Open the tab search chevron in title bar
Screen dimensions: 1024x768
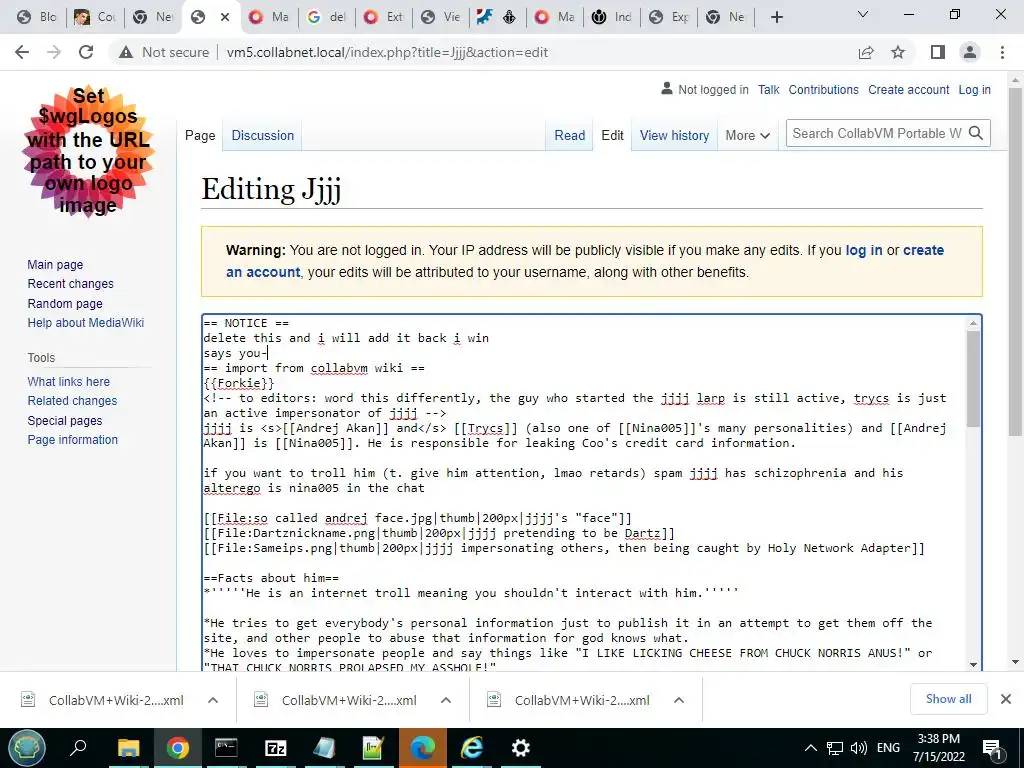point(863,14)
